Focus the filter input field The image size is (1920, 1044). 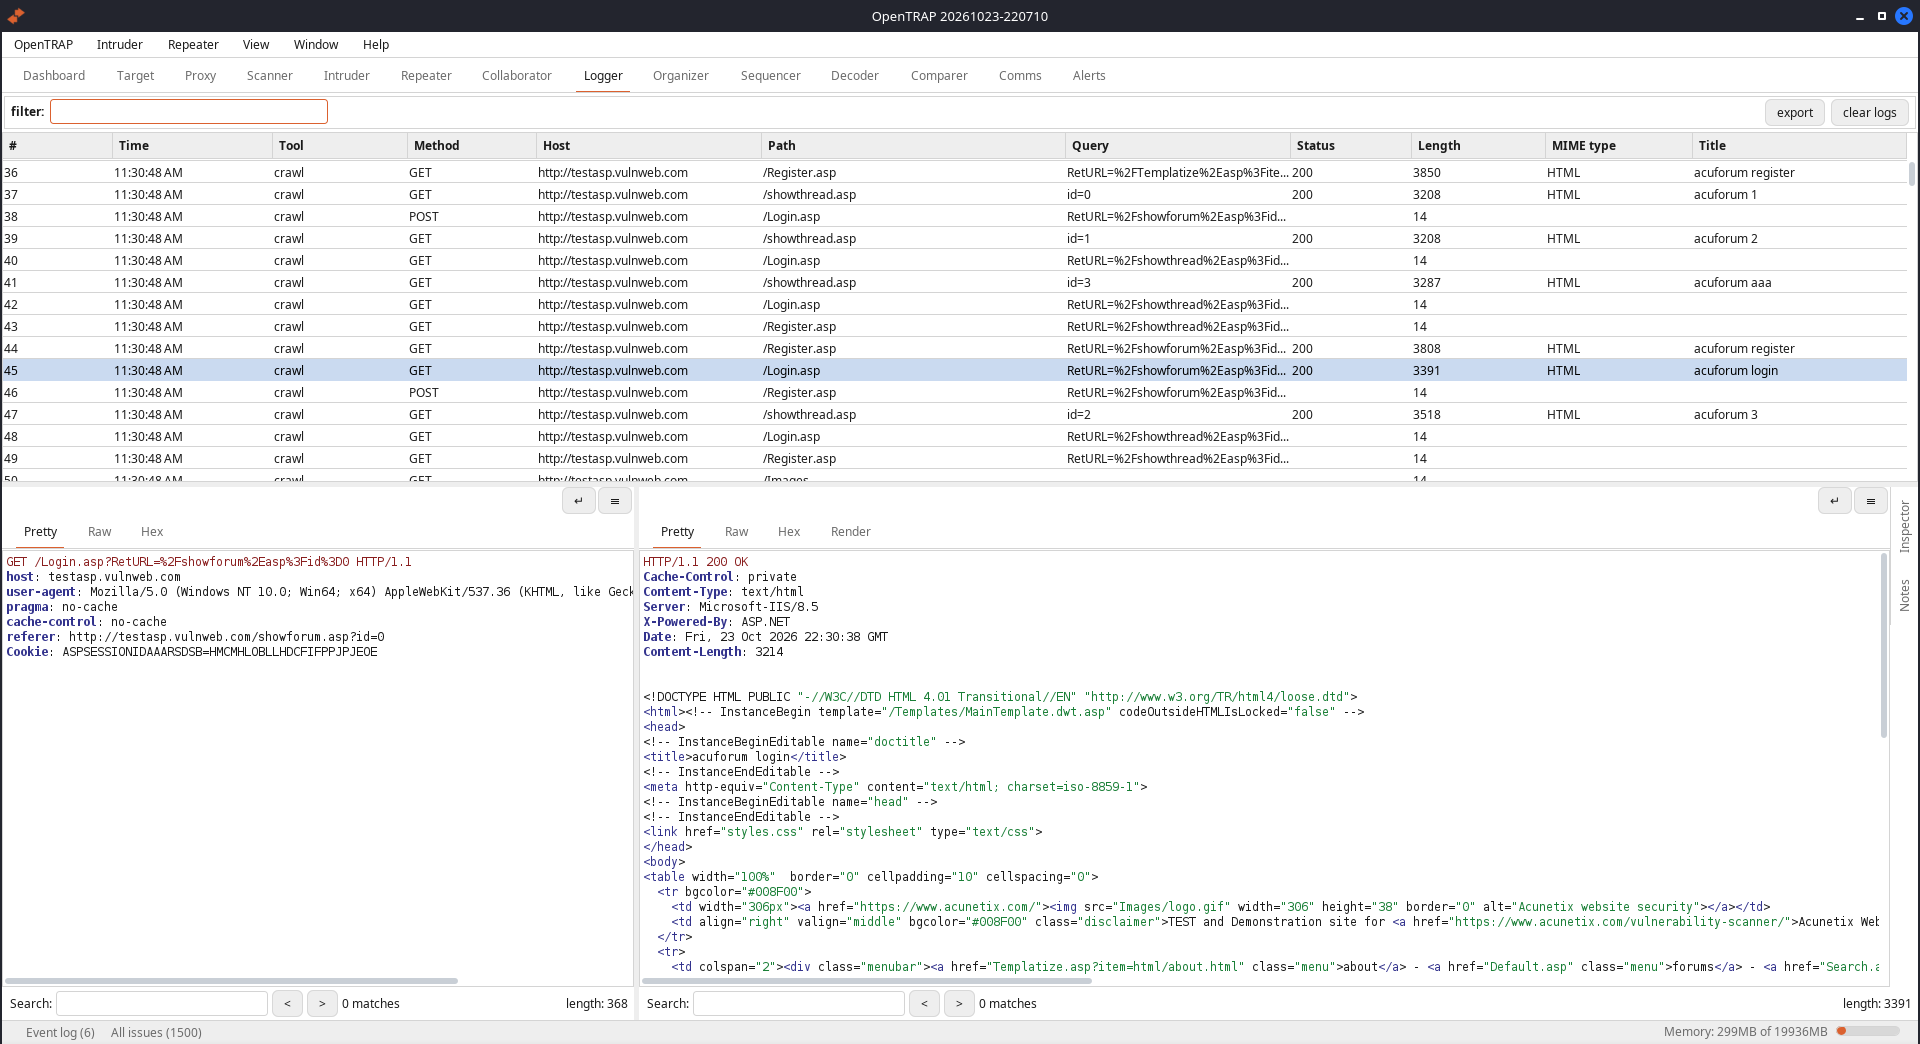pos(189,111)
